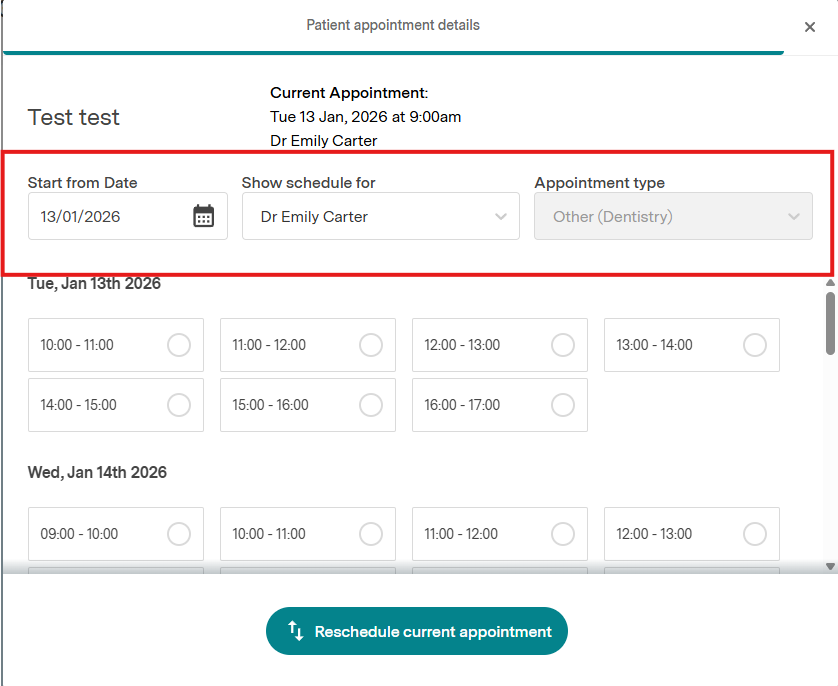The height and width of the screenshot is (686, 838).
Task: Pick the 11:00 - 12:00 slot on Wednesday
Action: tap(563, 534)
